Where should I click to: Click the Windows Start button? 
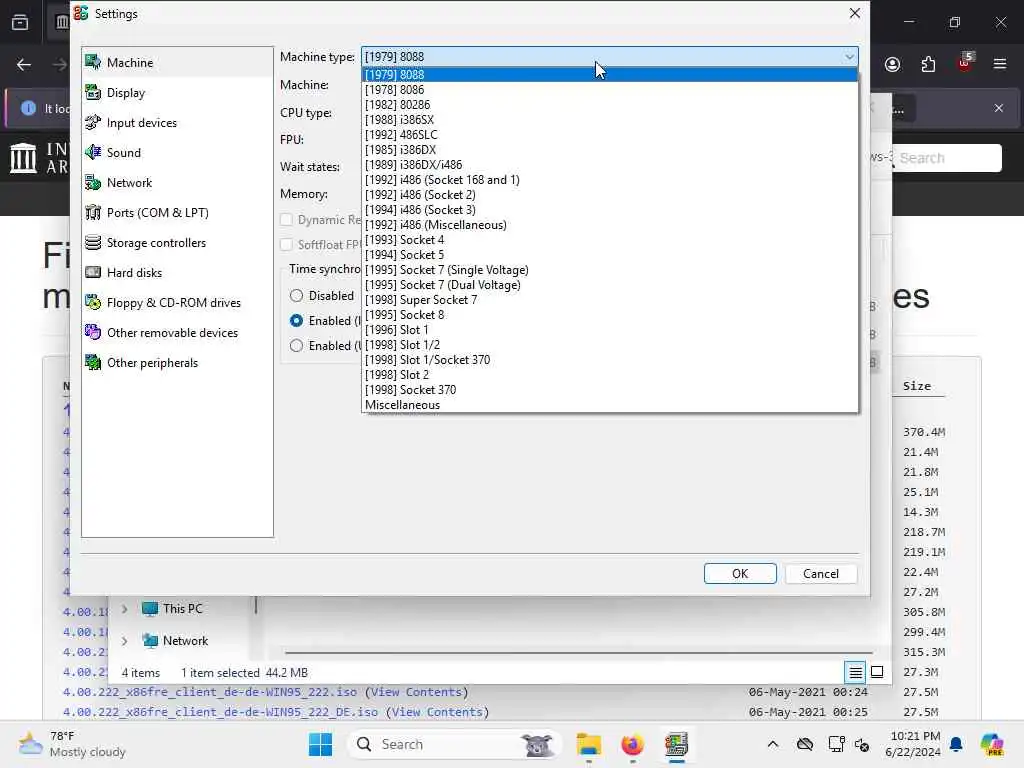(320, 744)
